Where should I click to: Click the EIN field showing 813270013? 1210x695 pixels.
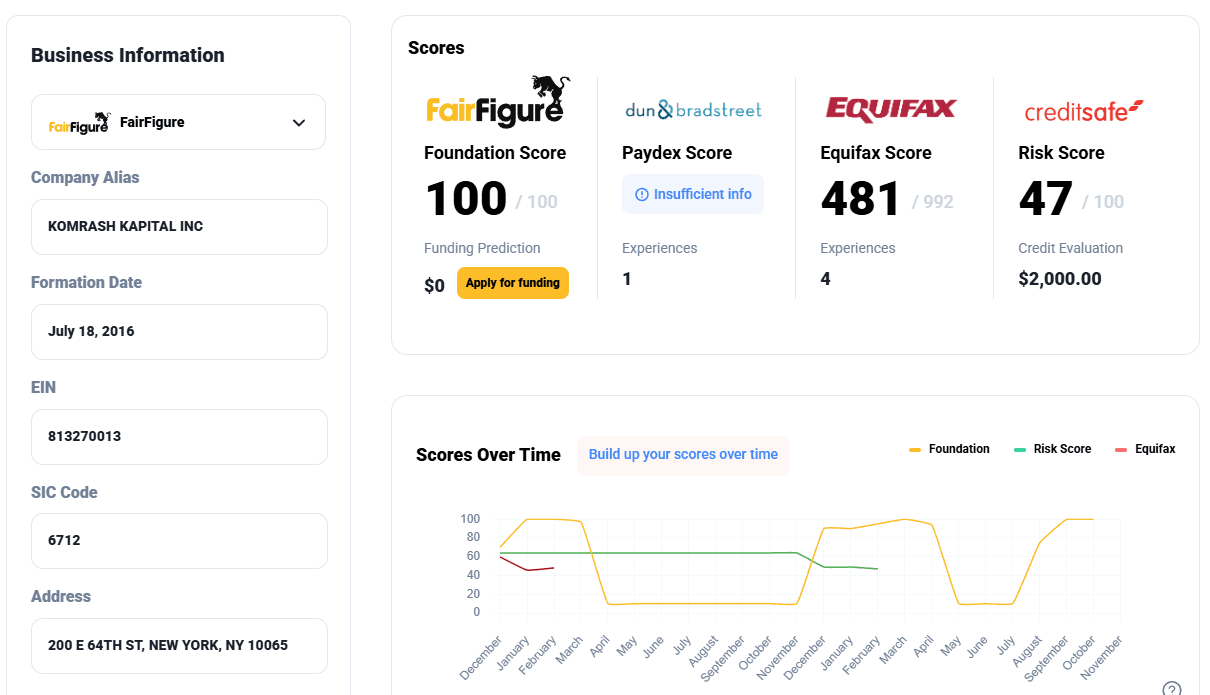point(179,437)
